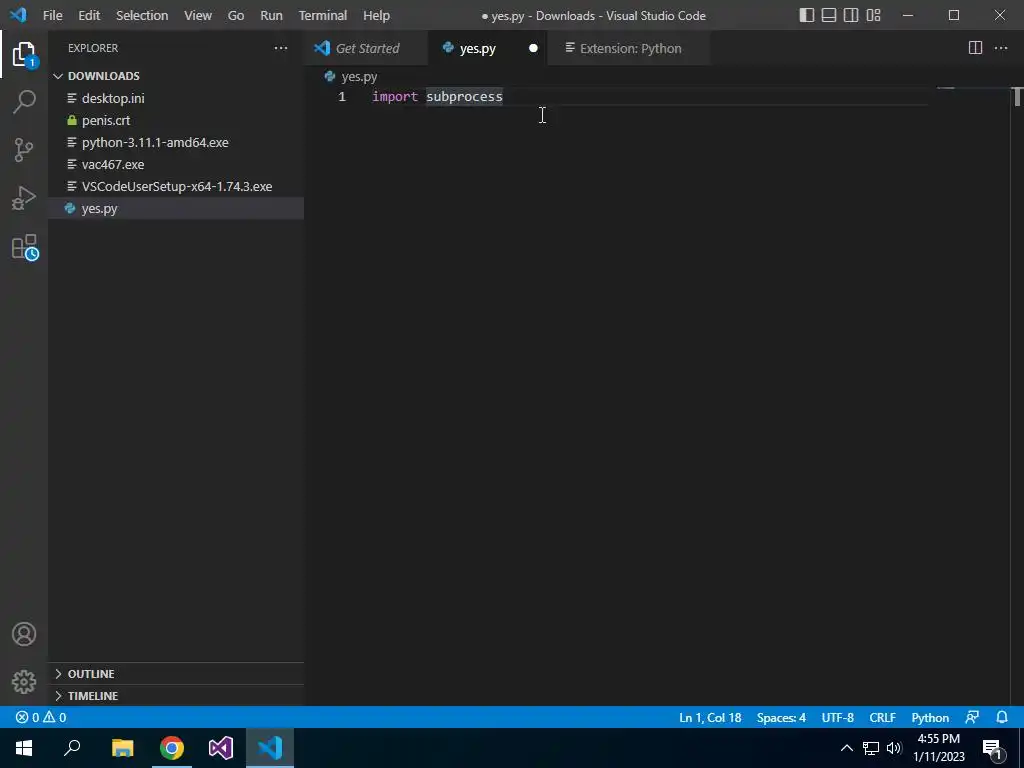
Task: Select VSCodeUserSetup-x64-1.74.3.exe file
Action: (x=176, y=186)
